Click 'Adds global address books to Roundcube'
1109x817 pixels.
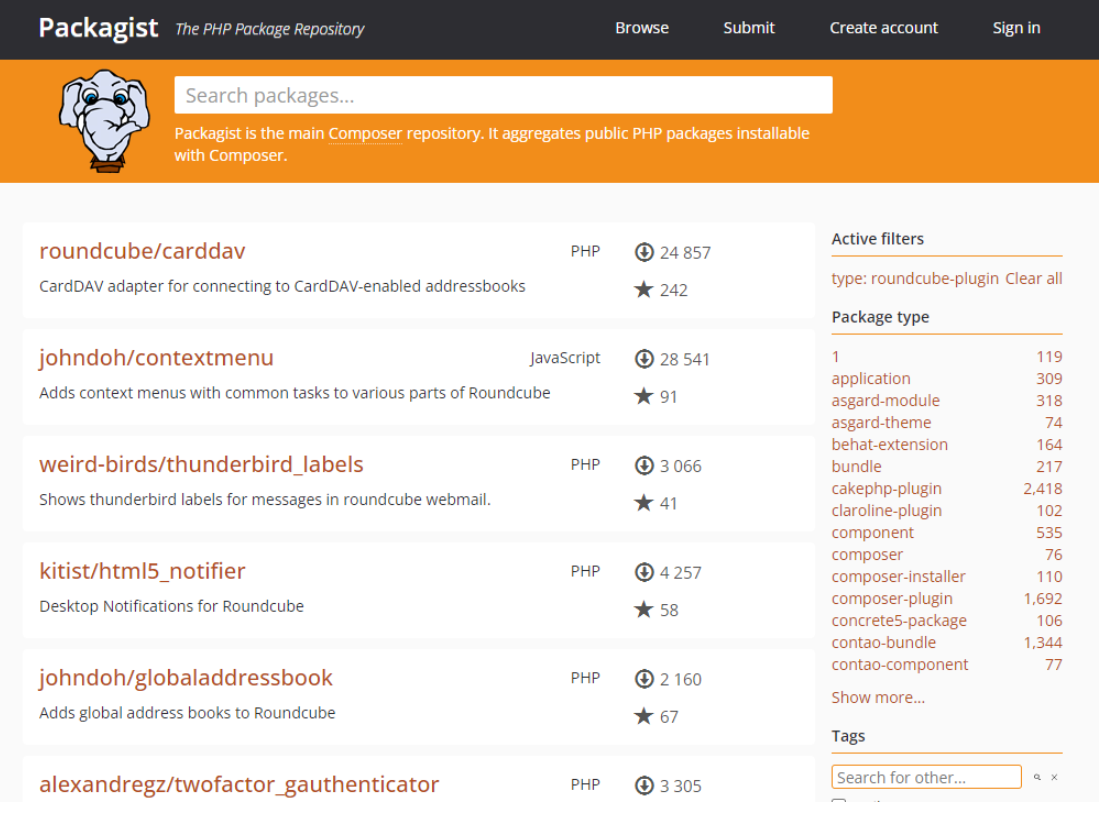click(187, 713)
